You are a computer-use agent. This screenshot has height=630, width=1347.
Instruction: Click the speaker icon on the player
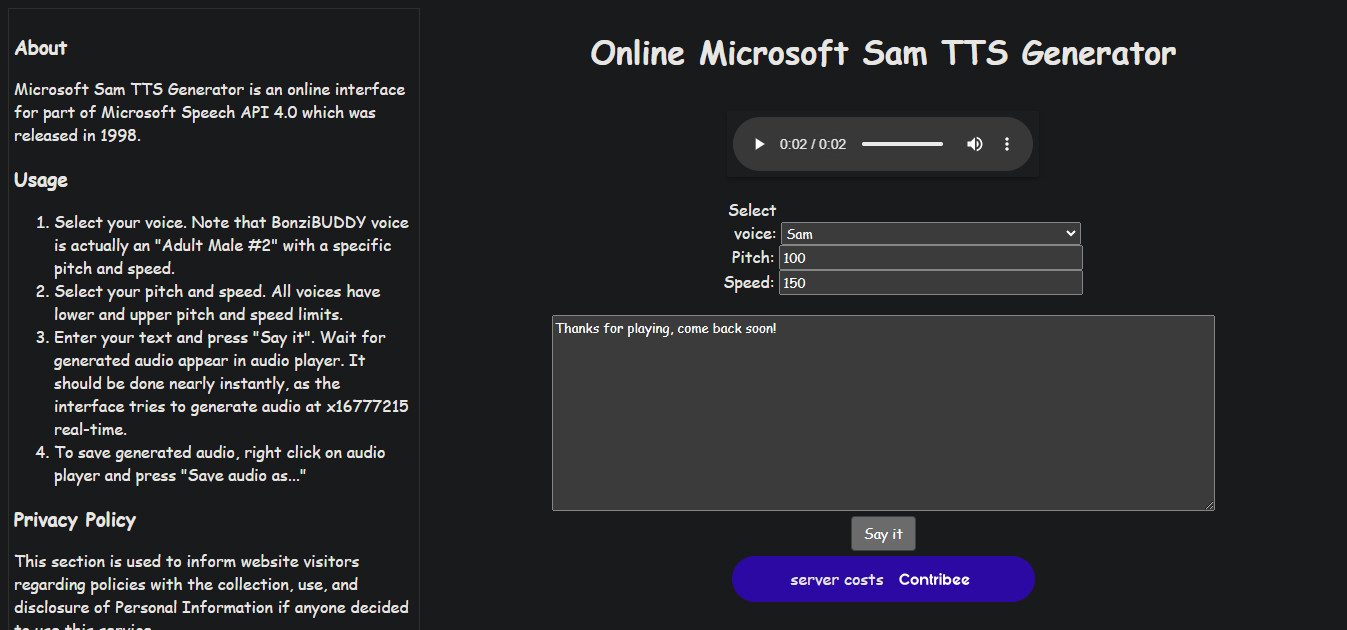point(975,143)
